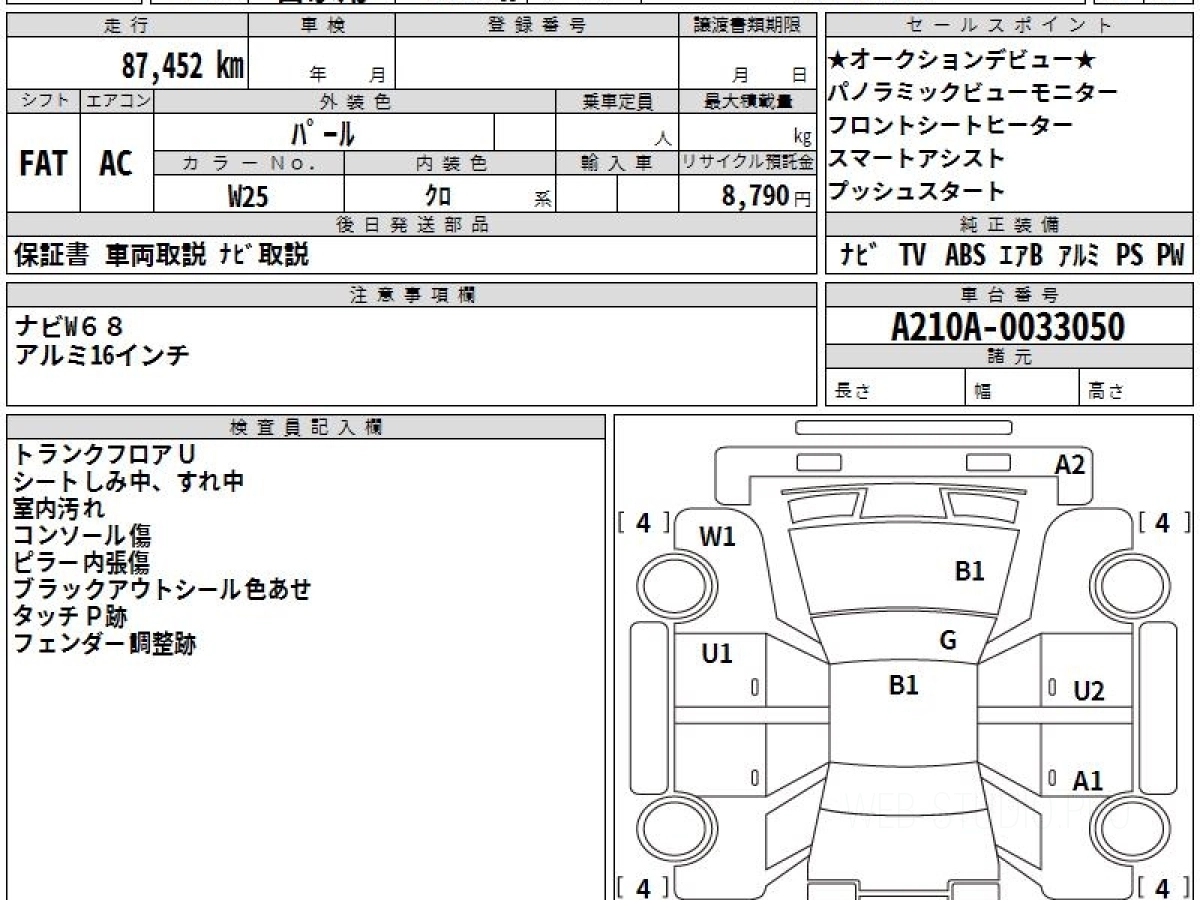1200x900 pixels.
Task: Click the 諸元 header
Action: pos(1010,357)
